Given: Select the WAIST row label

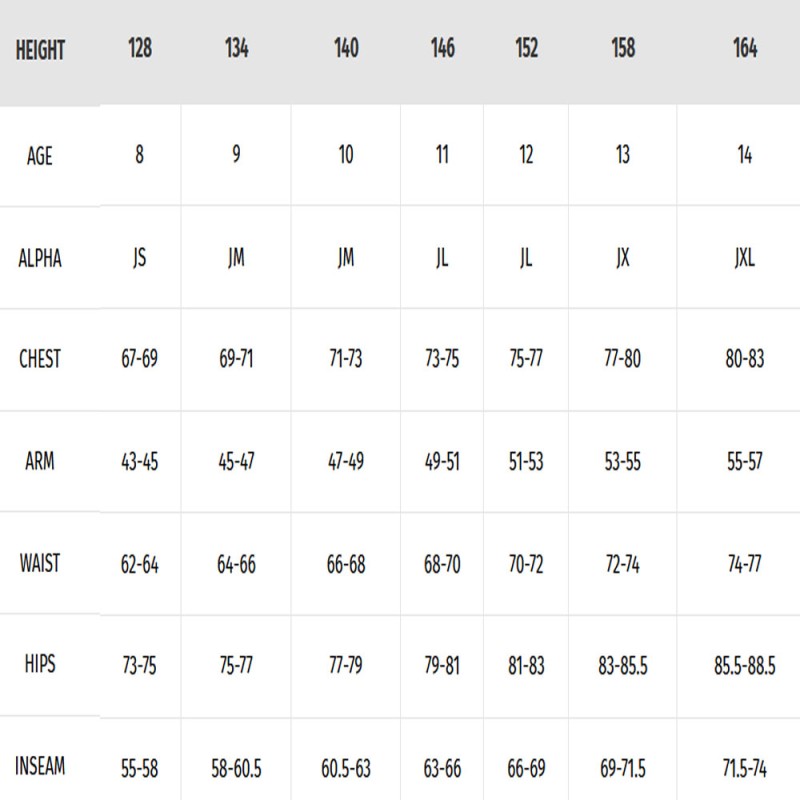Looking at the screenshot, I should (x=40, y=563).
